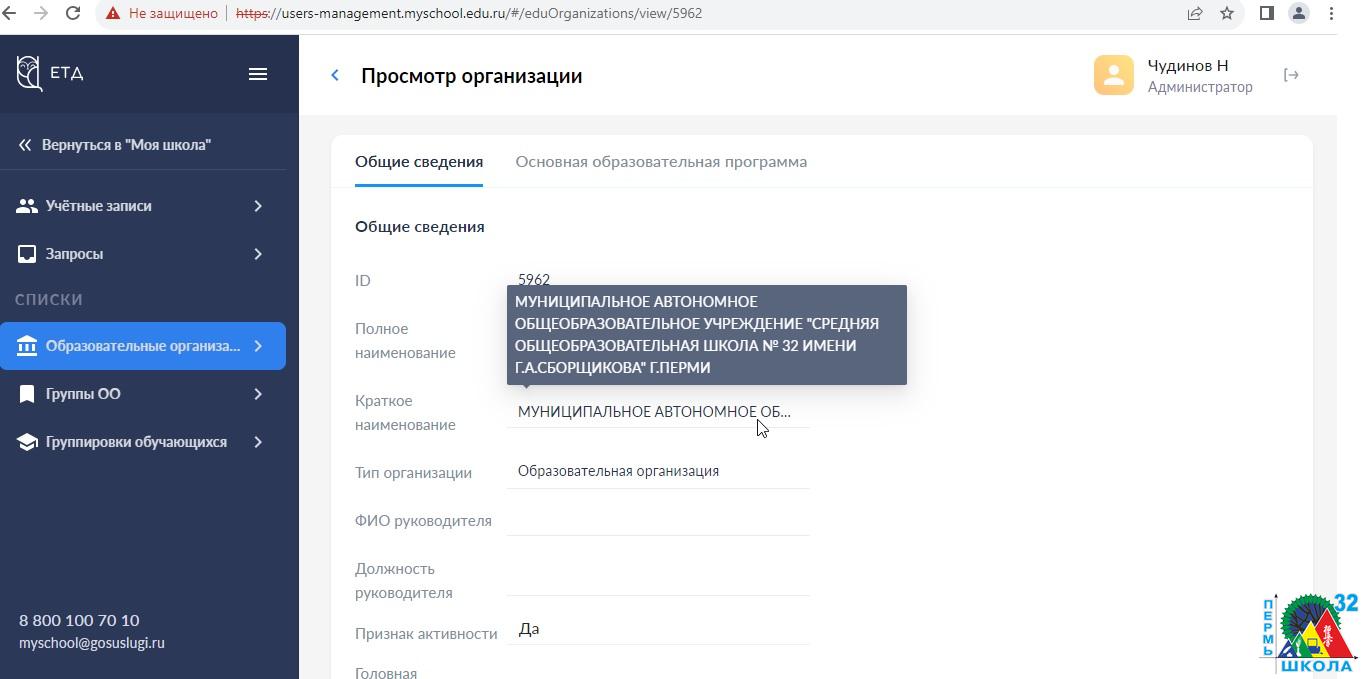1364x679 pixels.
Task: Click the Краткое наименование field
Action: (657, 412)
